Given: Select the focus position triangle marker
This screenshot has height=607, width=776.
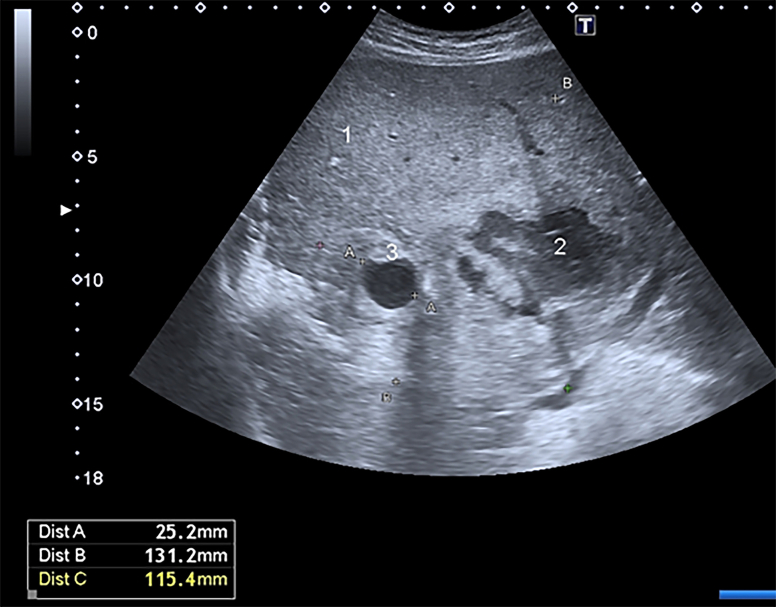Looking at the screenshot, I should 66,211.
